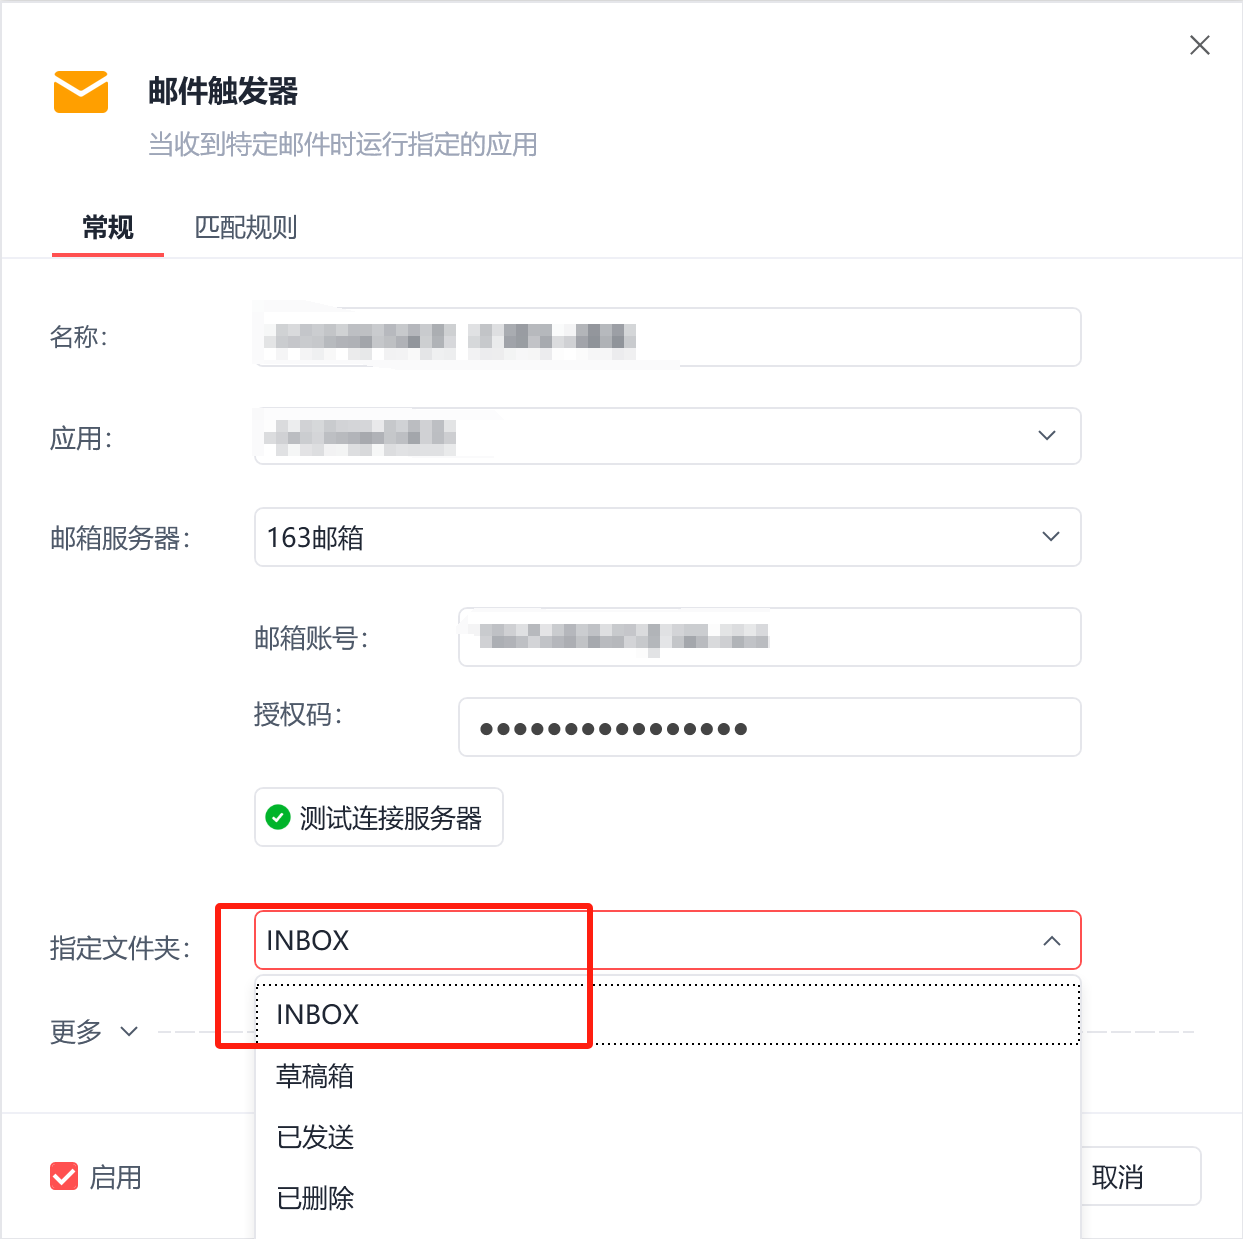Open the 匹配规则 tab

tap(245, 227)
